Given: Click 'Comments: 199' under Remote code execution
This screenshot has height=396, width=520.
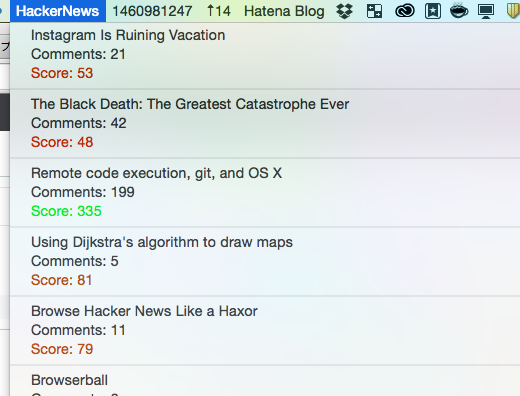Looking at the screenshot, I should (x=83, y=192).
